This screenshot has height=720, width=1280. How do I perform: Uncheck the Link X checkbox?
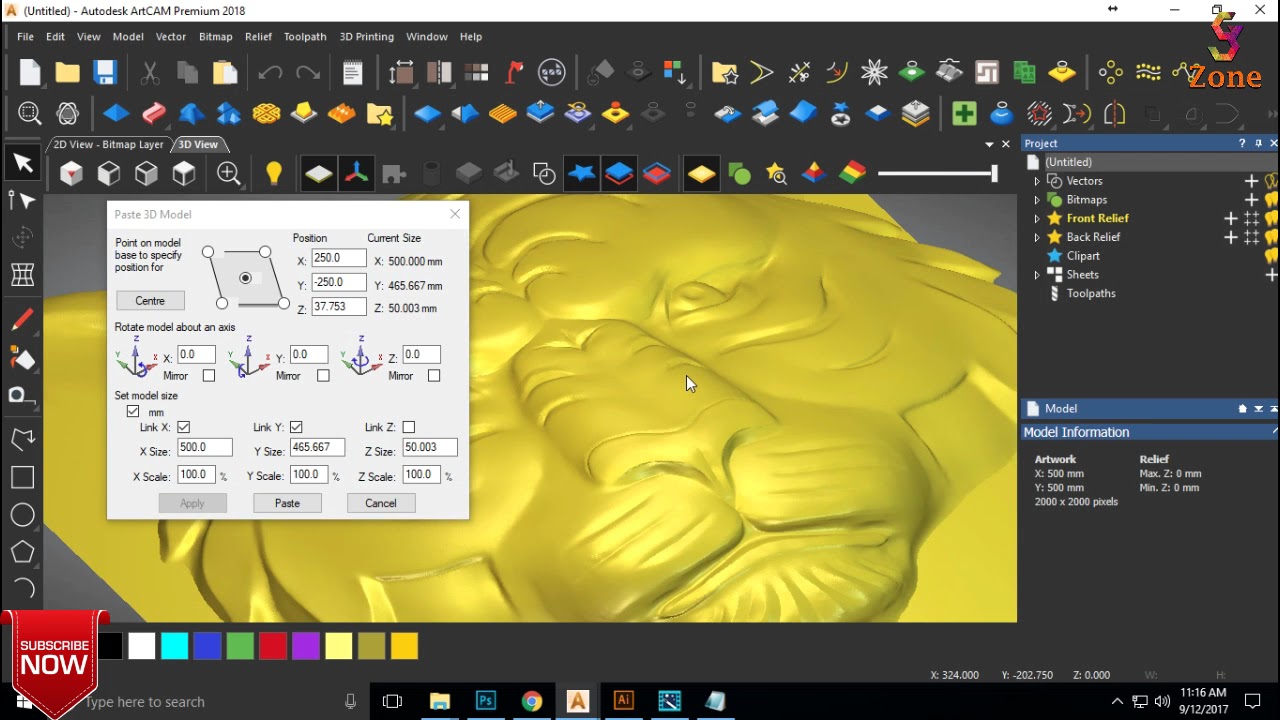pos(184,428)
